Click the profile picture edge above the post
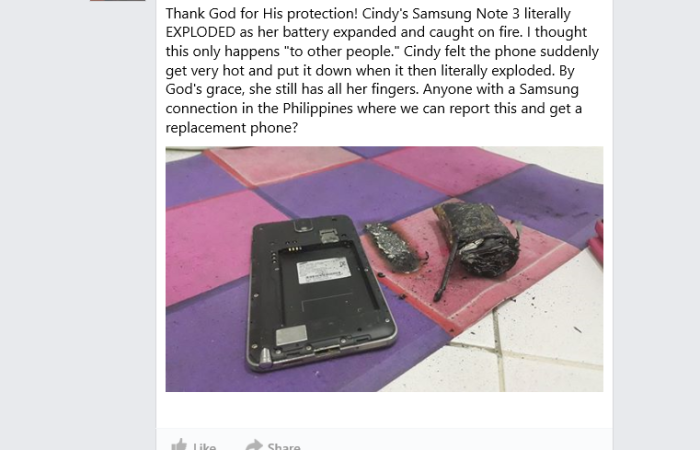 click(x=117, y=0)
